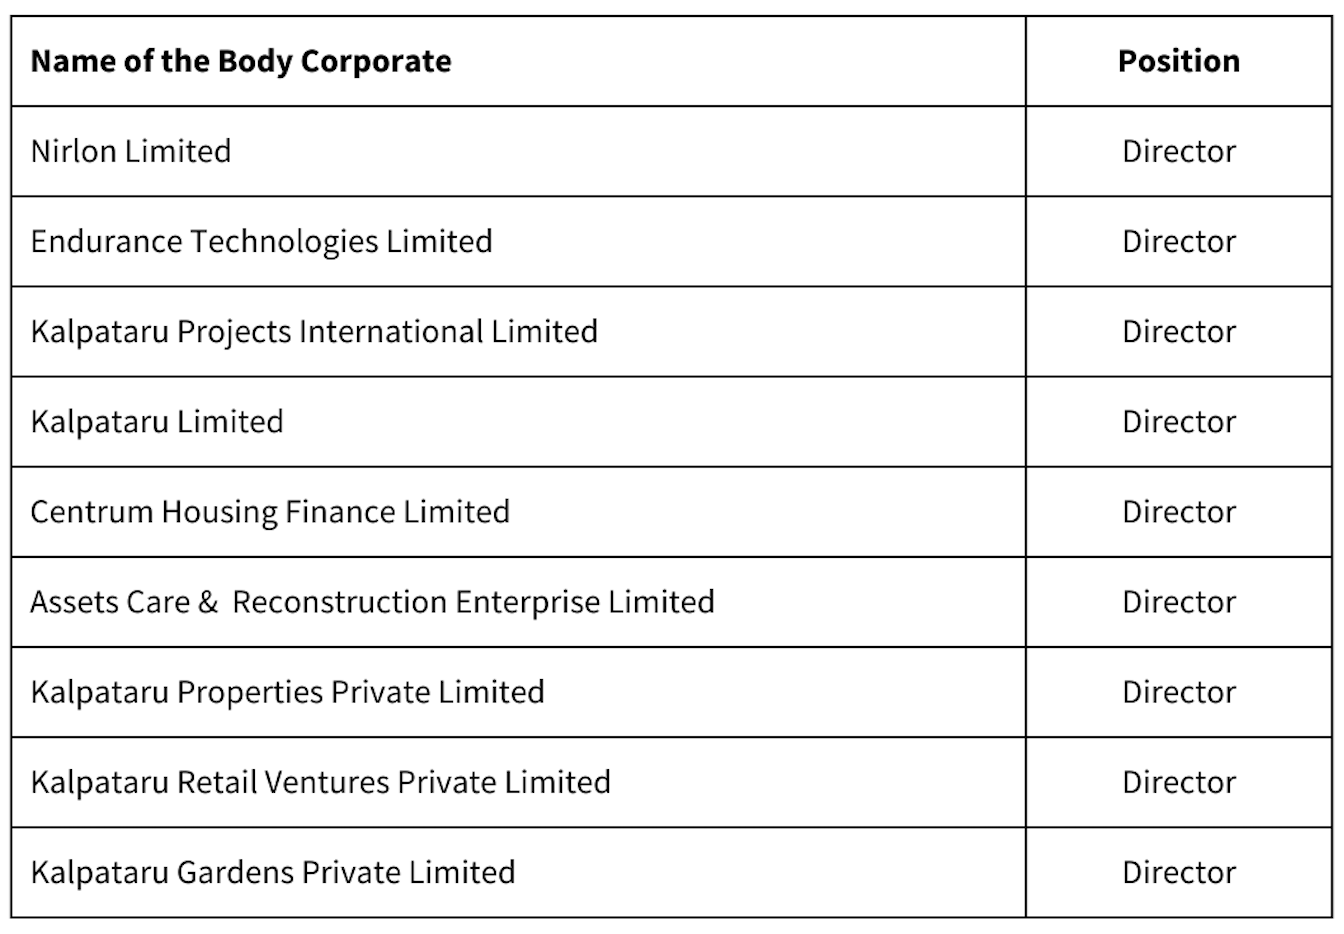Click Director cell for Kalpataru Retail Ventures
The width and height of the screenshot is (1344, 934).
point(1178,782)
